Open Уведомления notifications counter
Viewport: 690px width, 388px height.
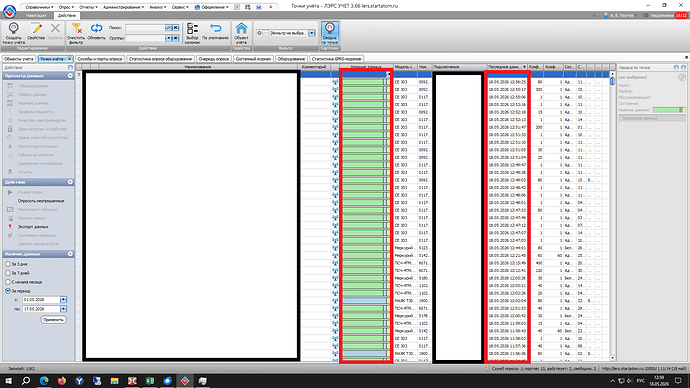(665, 15)
